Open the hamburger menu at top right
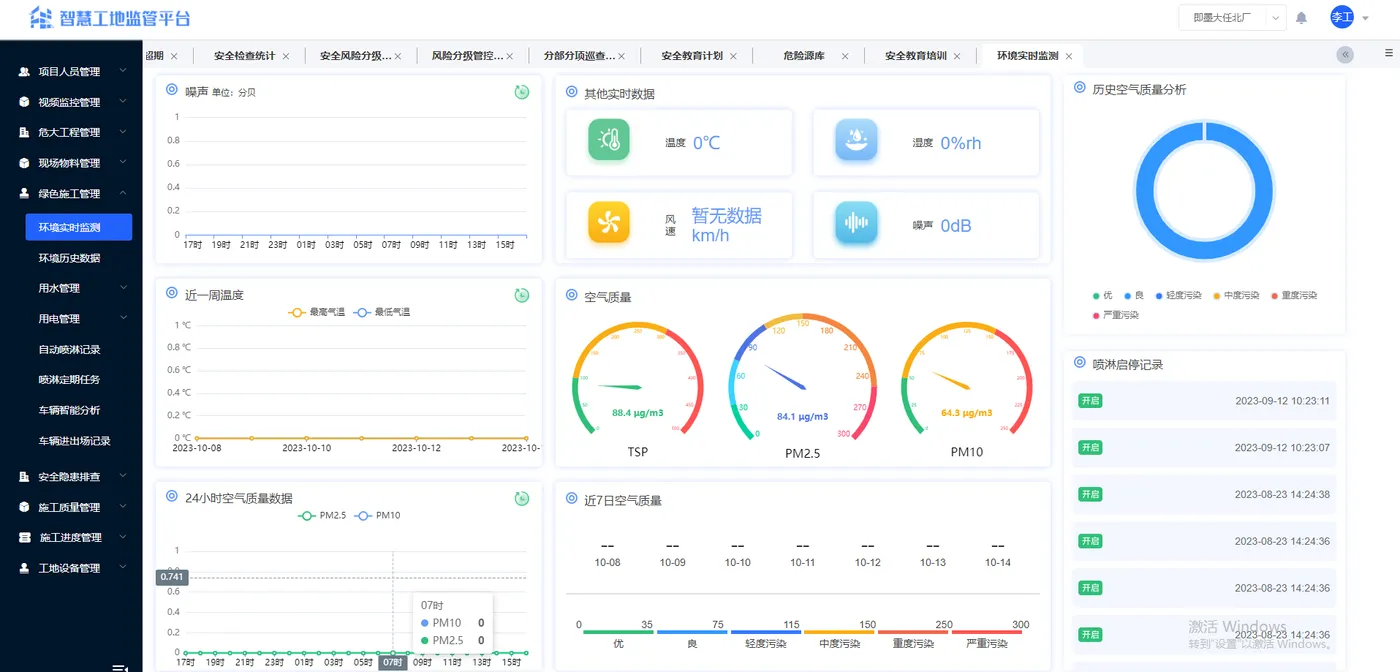 coord(1389,53)
